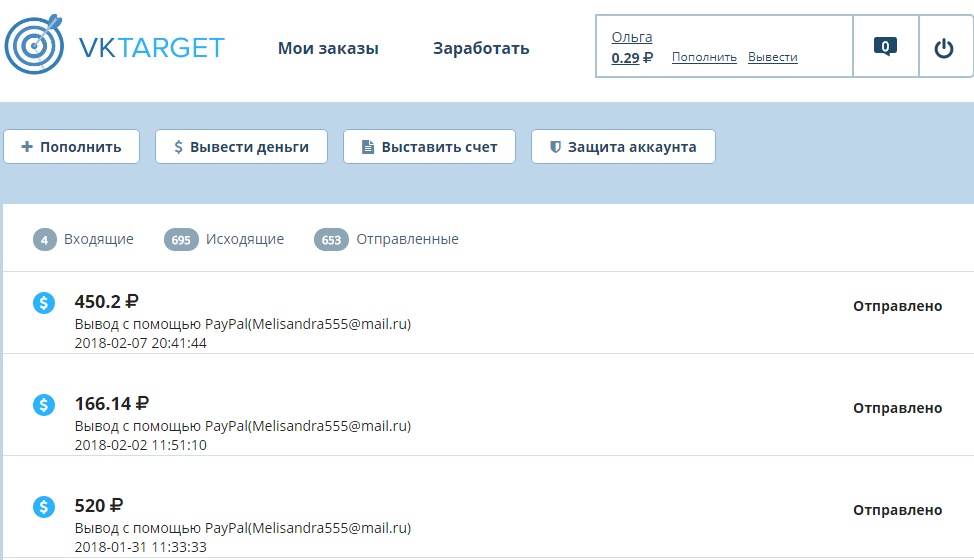This screenshot has height=560, width=974.
Task: Open Ольга profile link
Action: pyautogui.click(x=632, y=37)
